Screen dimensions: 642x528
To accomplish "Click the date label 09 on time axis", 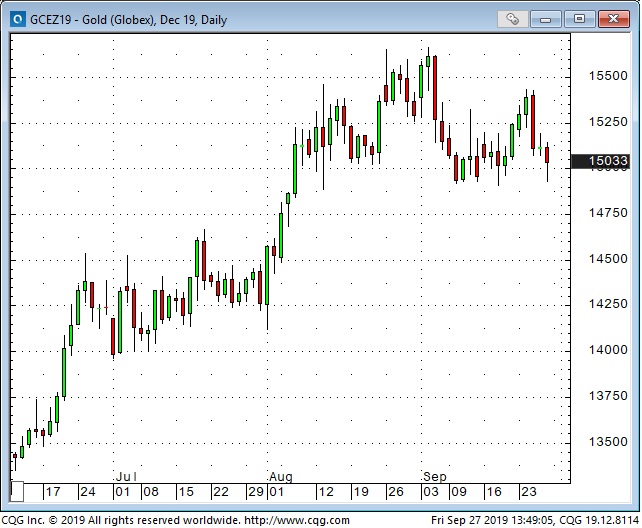I will [459, 492].
